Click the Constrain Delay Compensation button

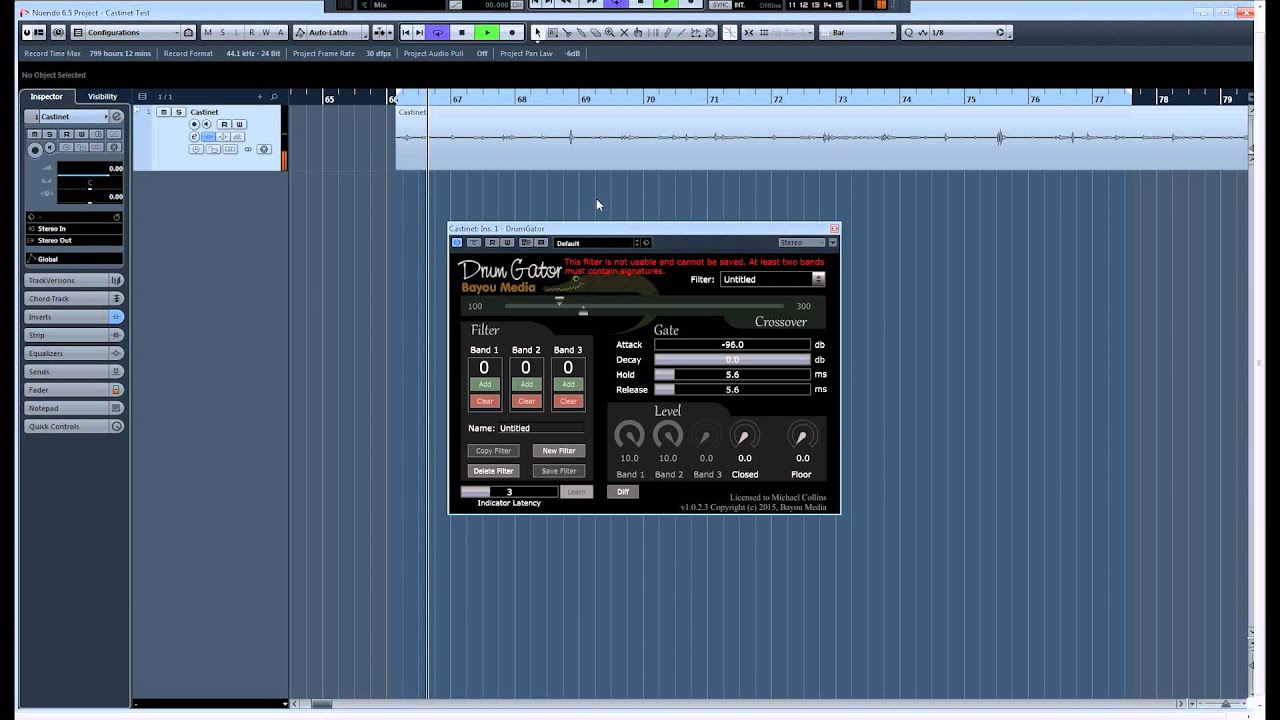(58, 32)
